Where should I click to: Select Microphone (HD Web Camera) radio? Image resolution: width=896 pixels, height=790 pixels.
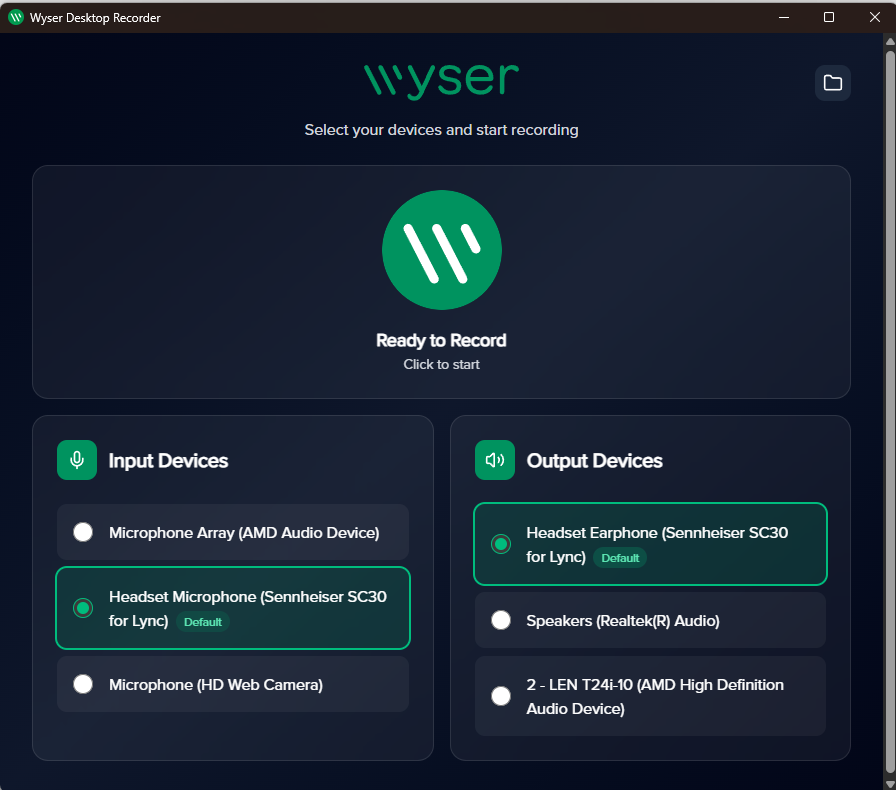click(x=83, y=684)
